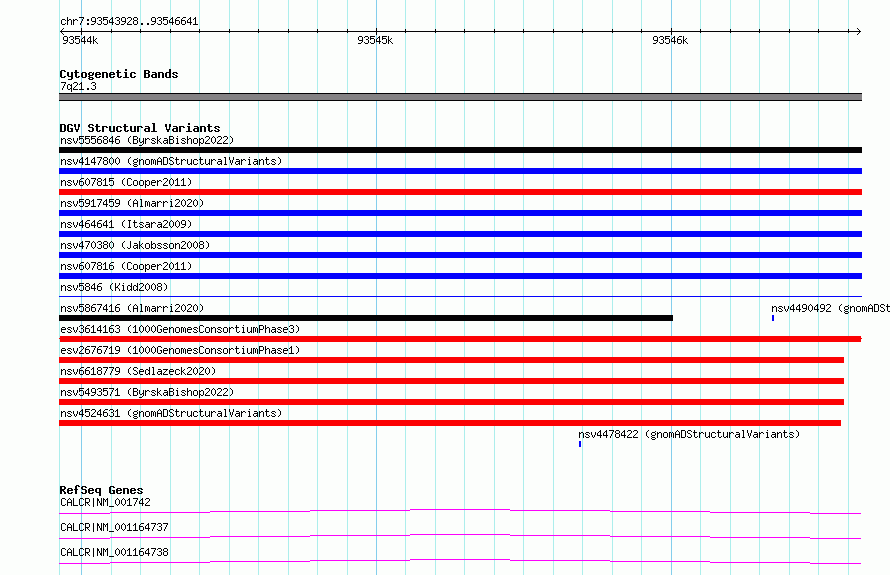Select the nsv5846 (Kidd2008) label
Image resolution: width=890 pixels, height=575 pixels.
[x=114, y=287]
